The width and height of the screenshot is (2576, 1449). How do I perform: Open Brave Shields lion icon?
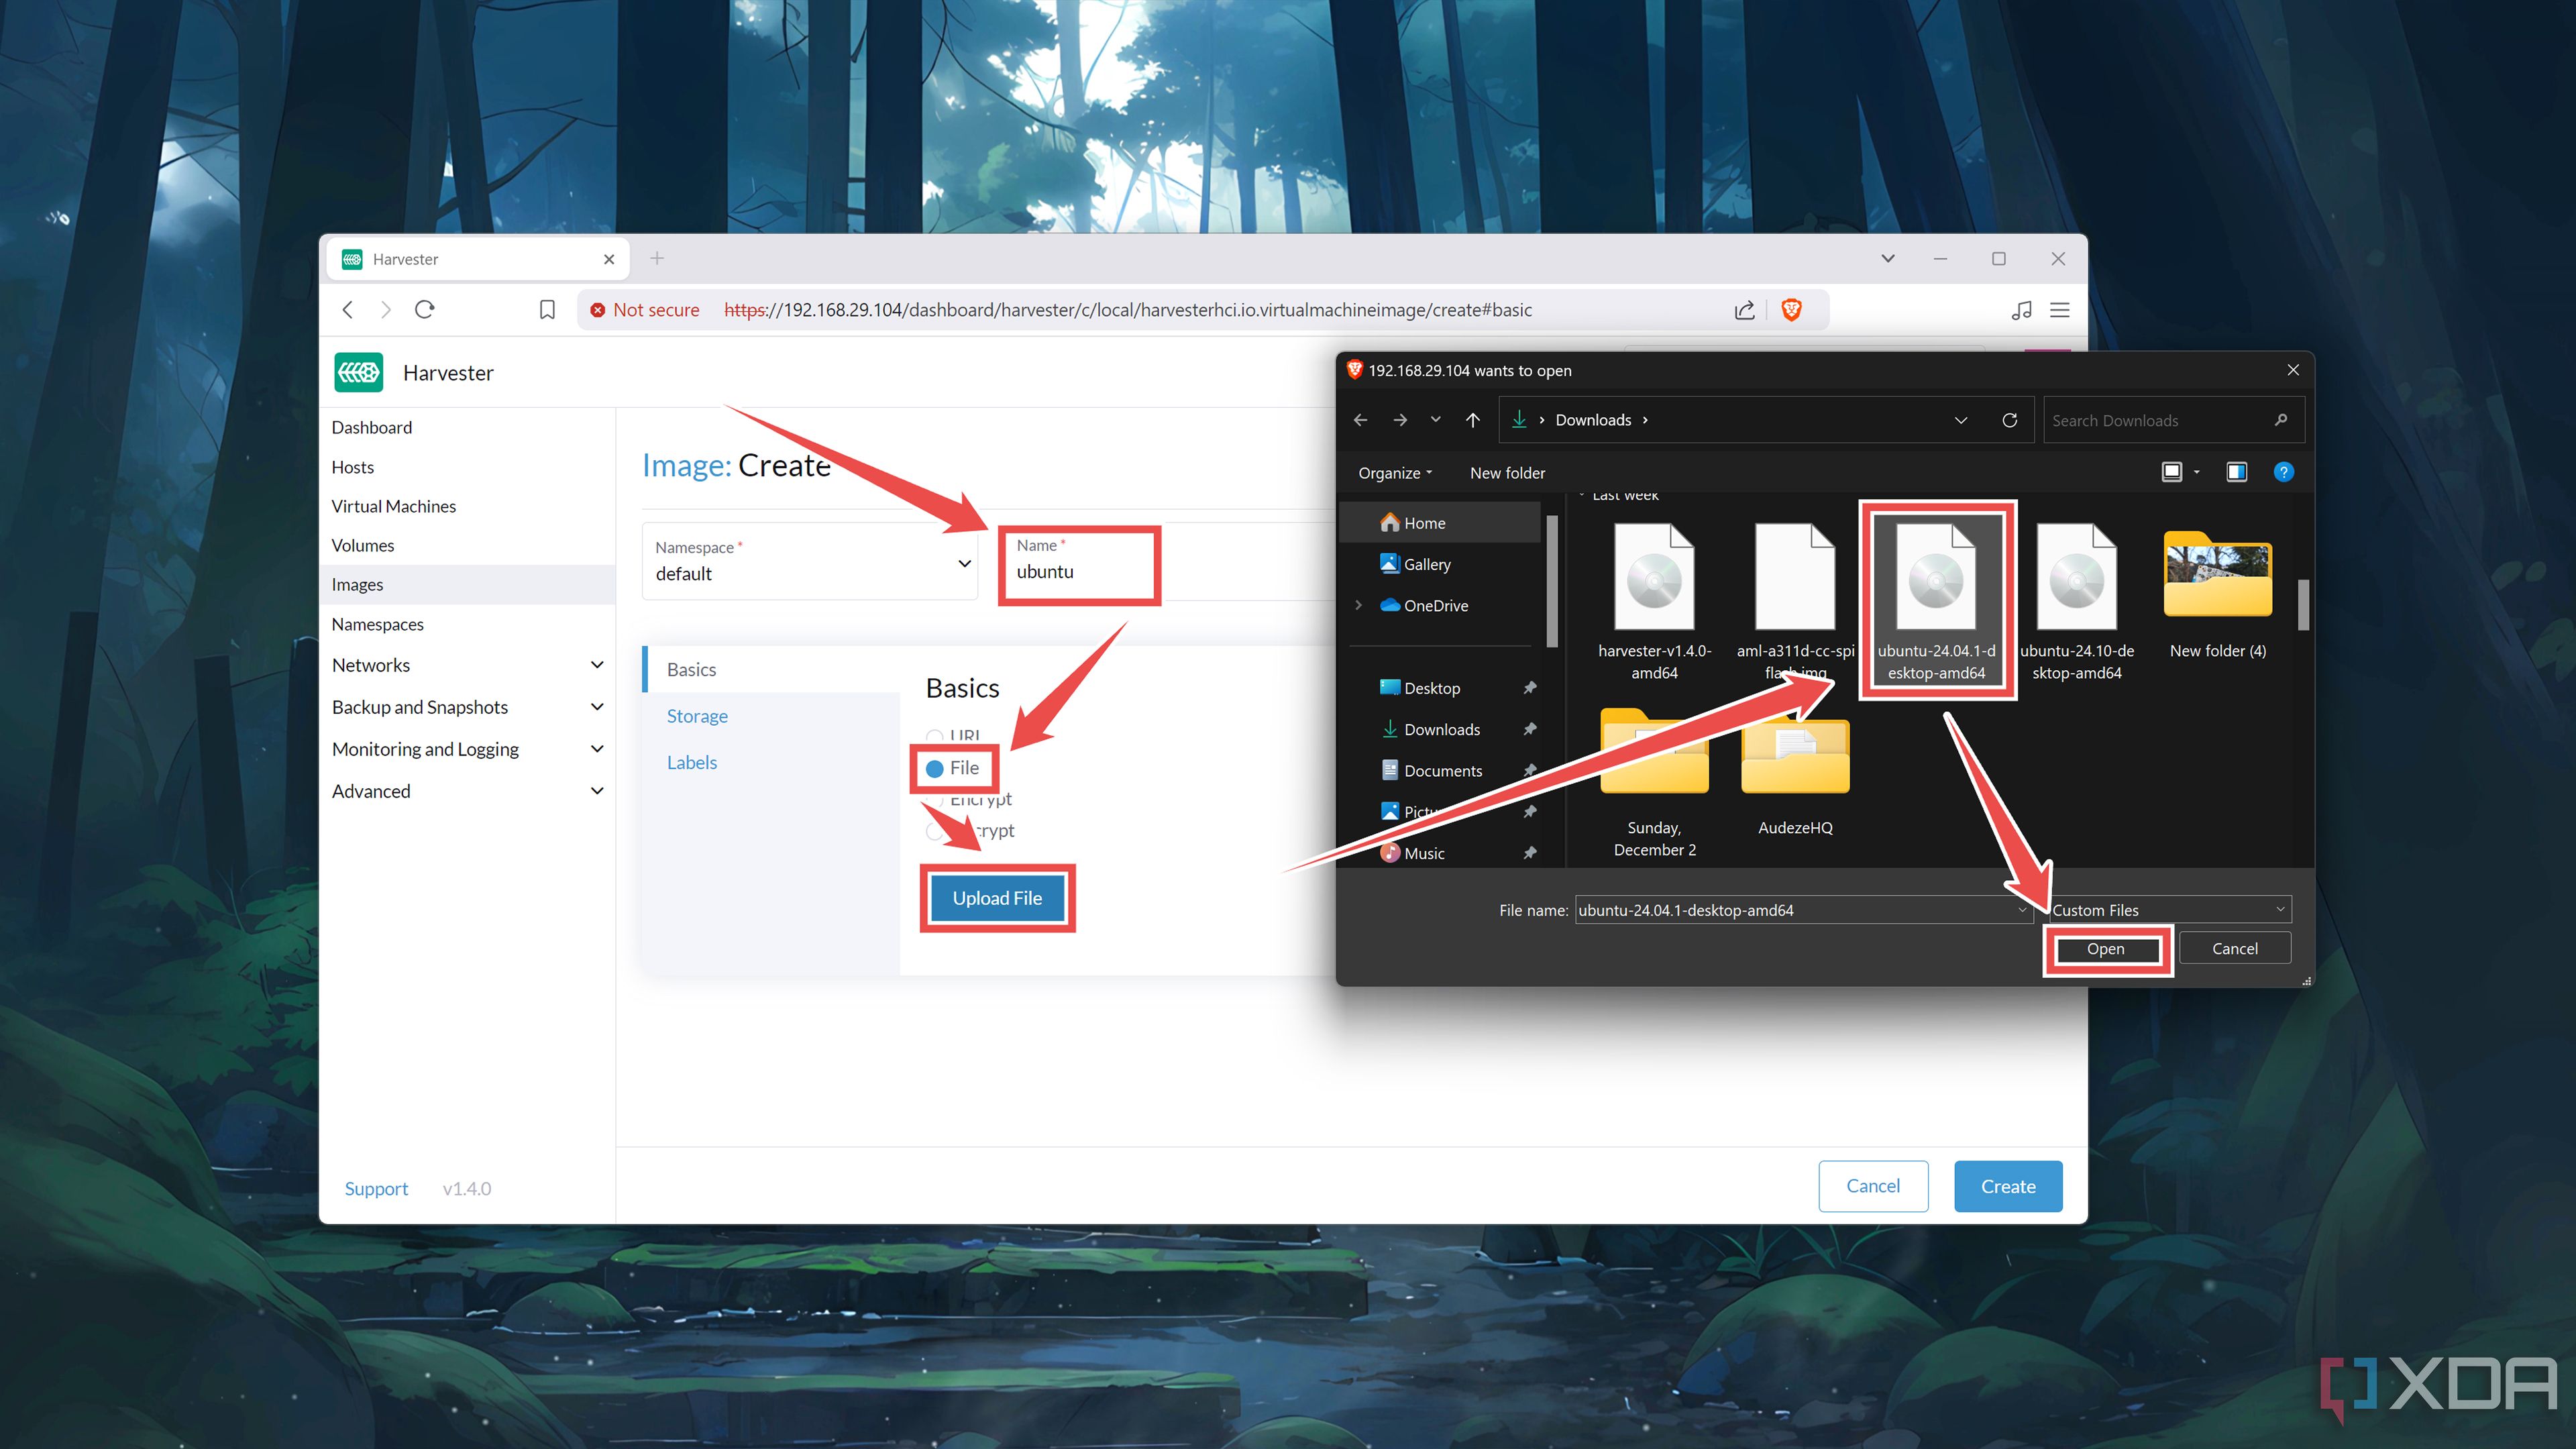tap(1792, 310)
